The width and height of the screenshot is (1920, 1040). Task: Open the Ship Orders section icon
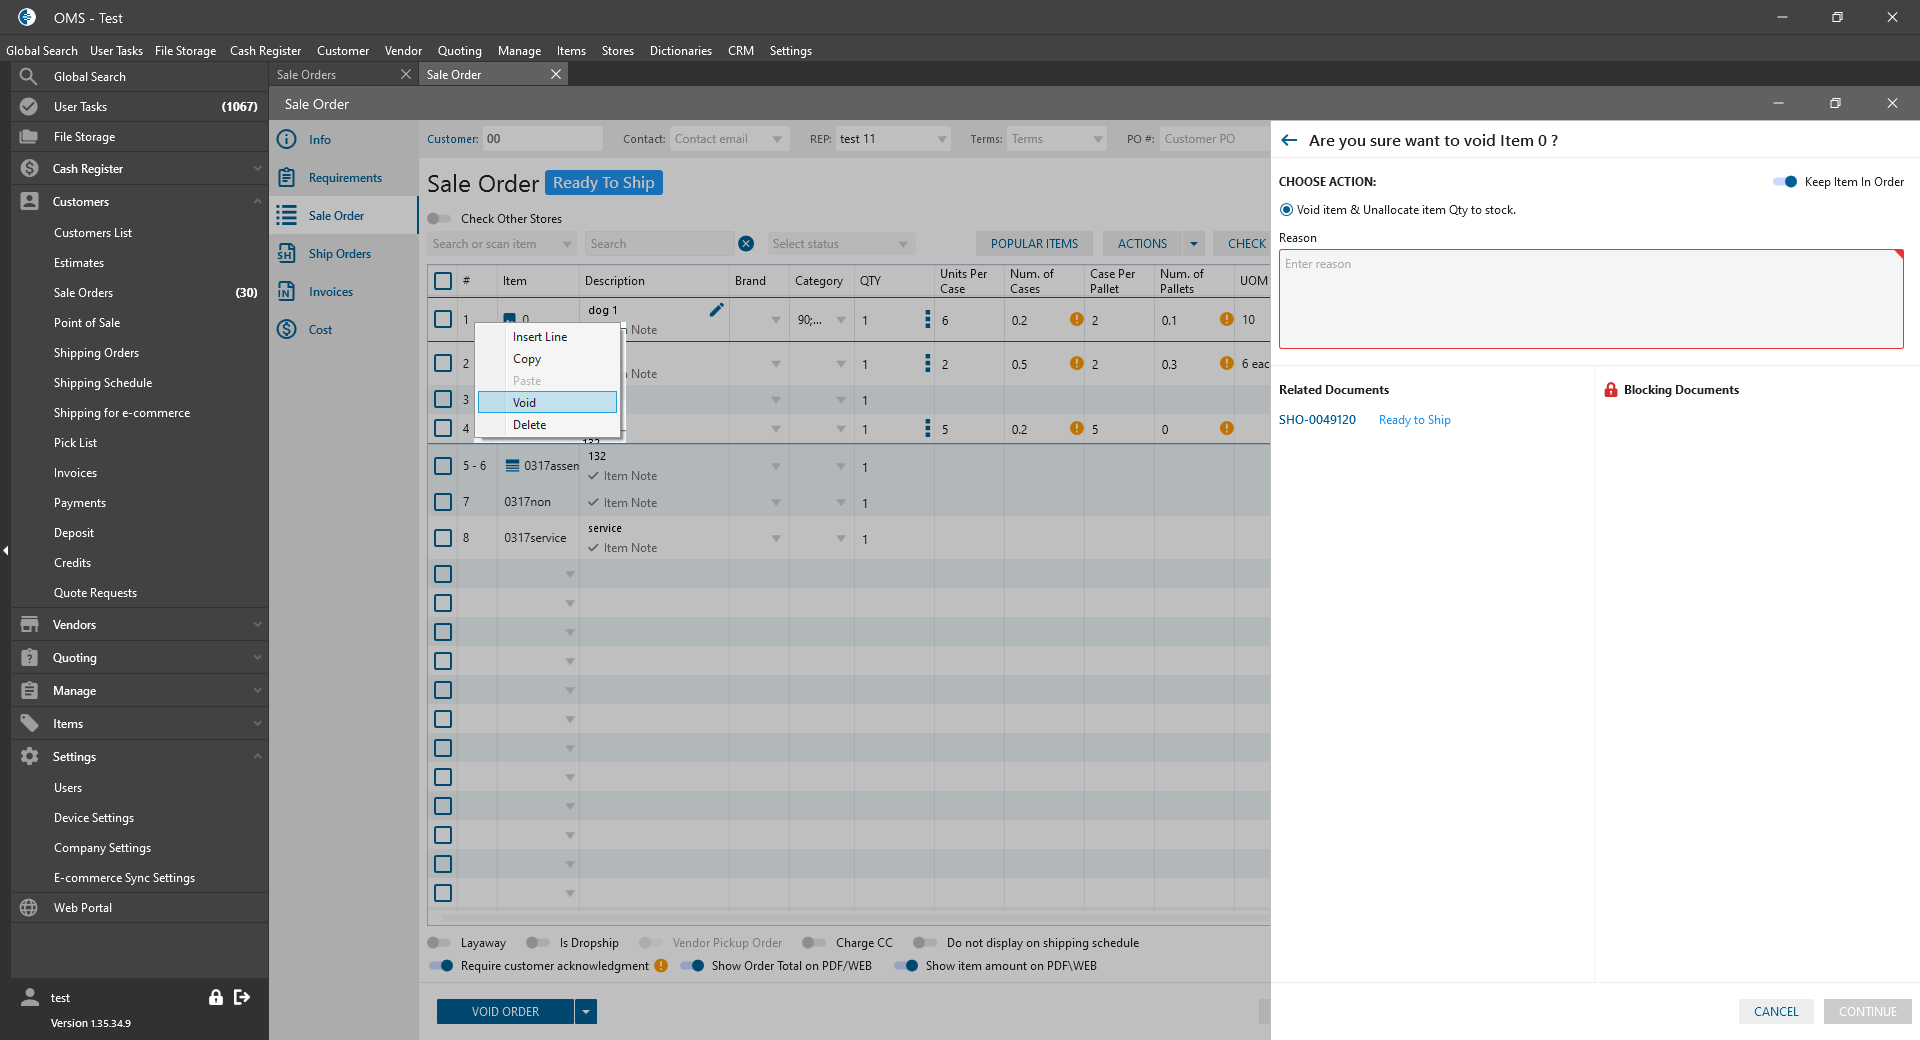coord(287,254)
